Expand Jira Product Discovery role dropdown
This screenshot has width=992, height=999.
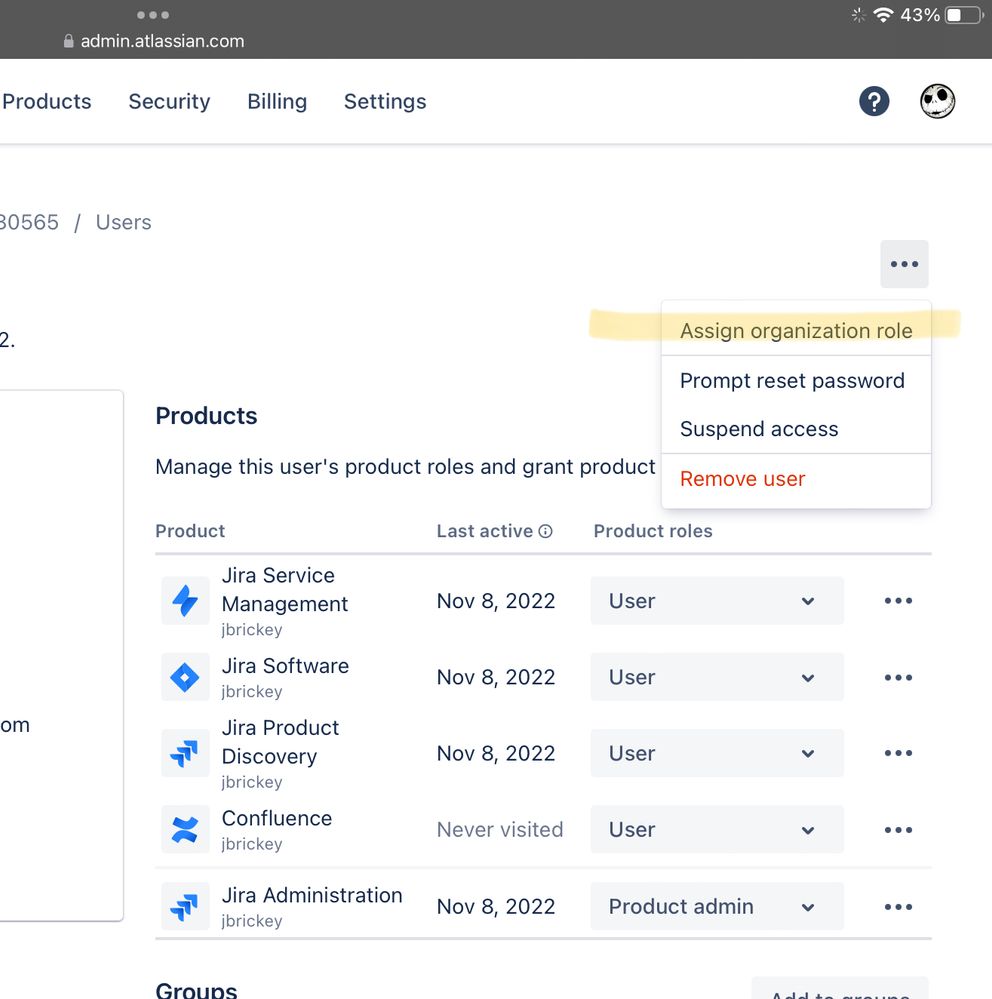[717, 753]
